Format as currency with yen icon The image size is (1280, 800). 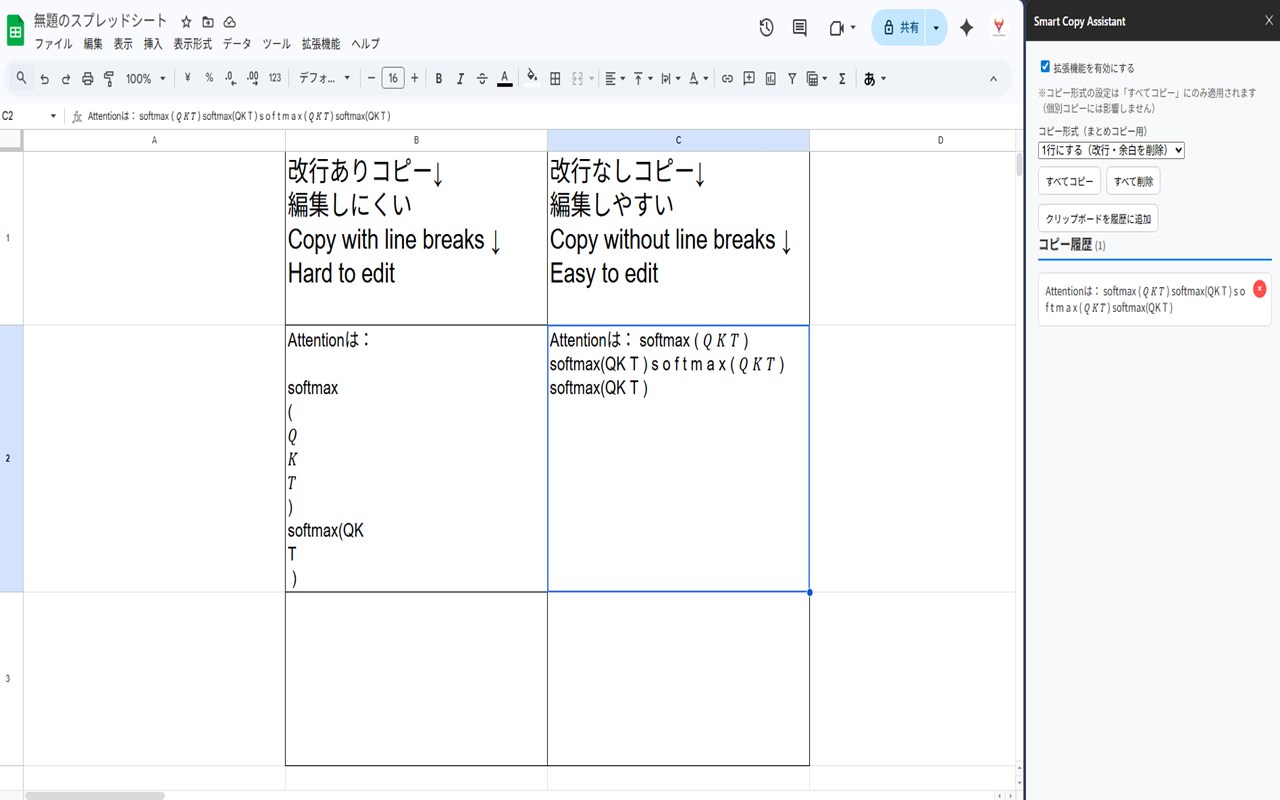(187, 78)
